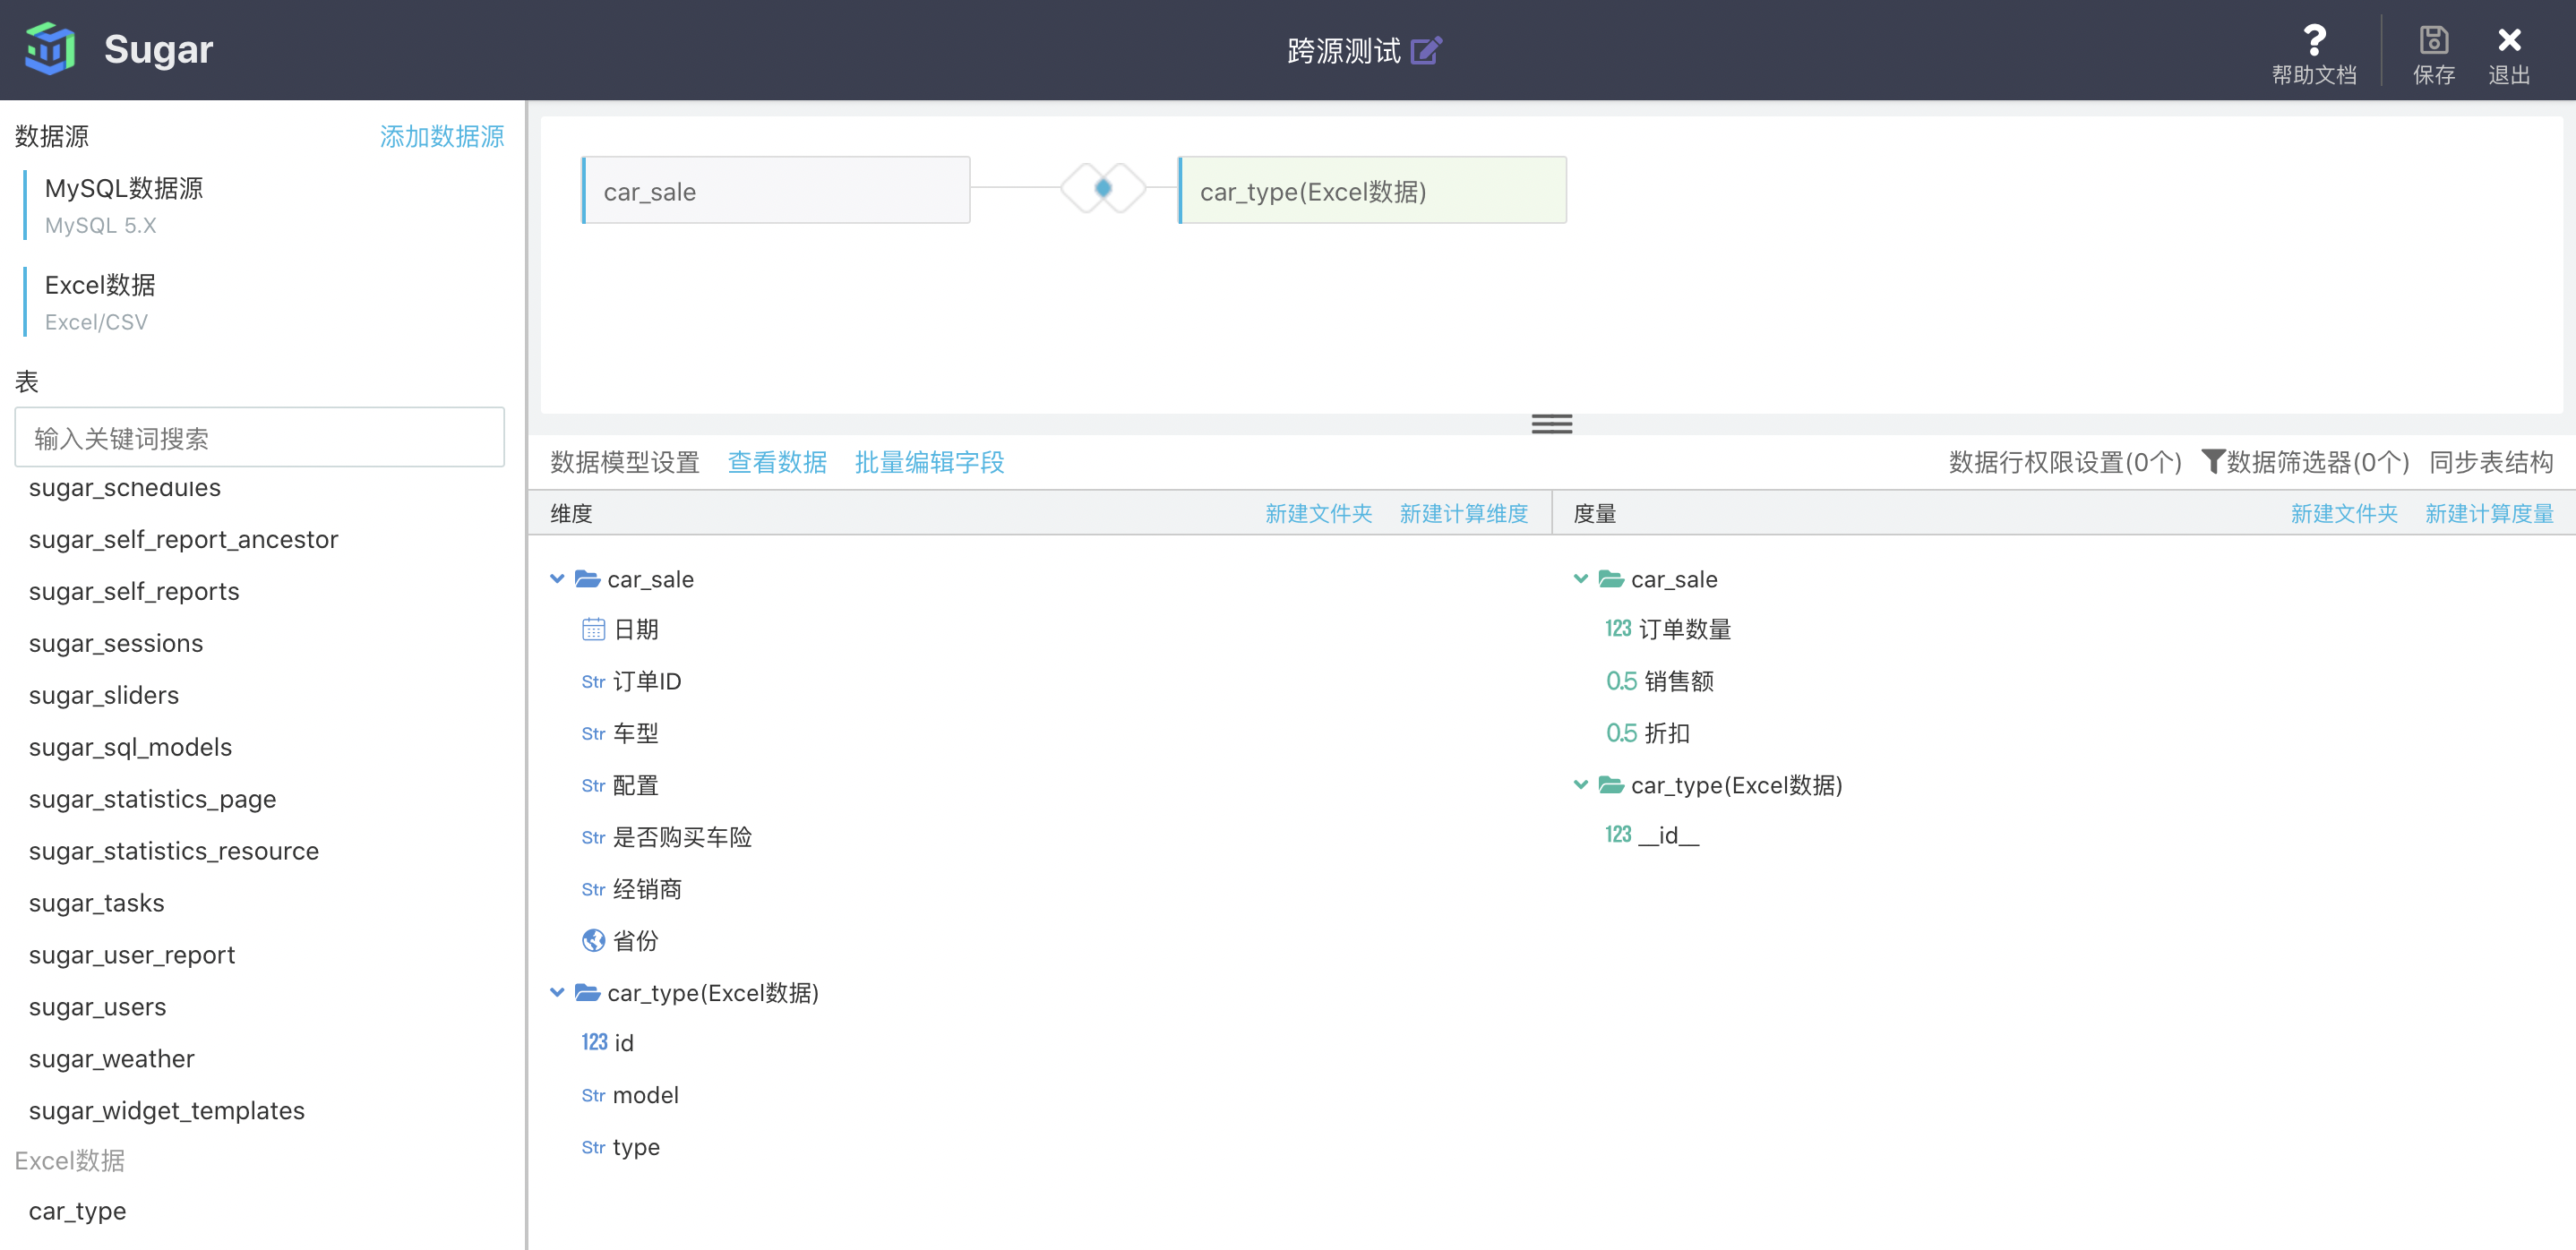Click the table keyword search field
This screenshot has width=2576, height=1250.
tap(259, 438)
